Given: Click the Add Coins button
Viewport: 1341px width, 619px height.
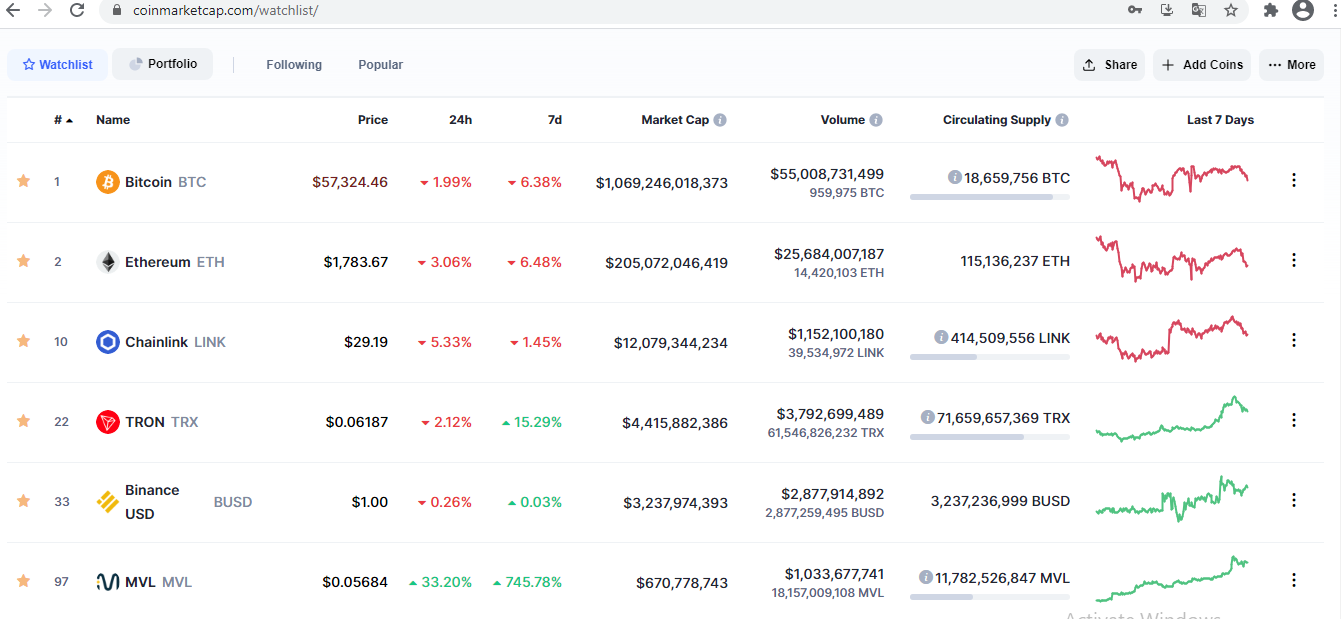Looking at the screenshot, I should click(x=1202, y=65).
